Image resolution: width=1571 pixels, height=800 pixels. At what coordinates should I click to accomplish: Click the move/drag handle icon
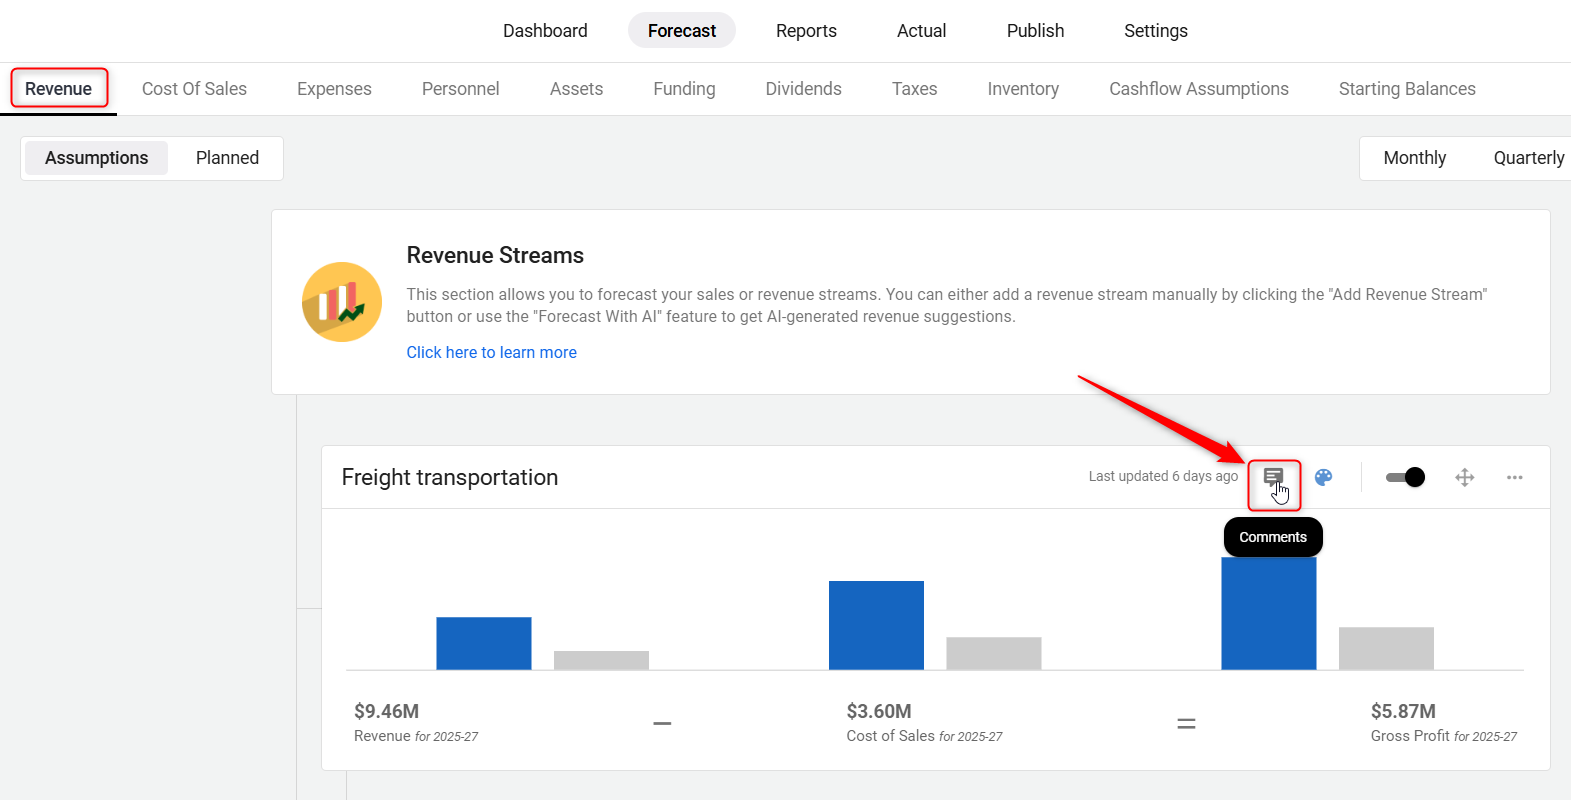point(1464,477)
